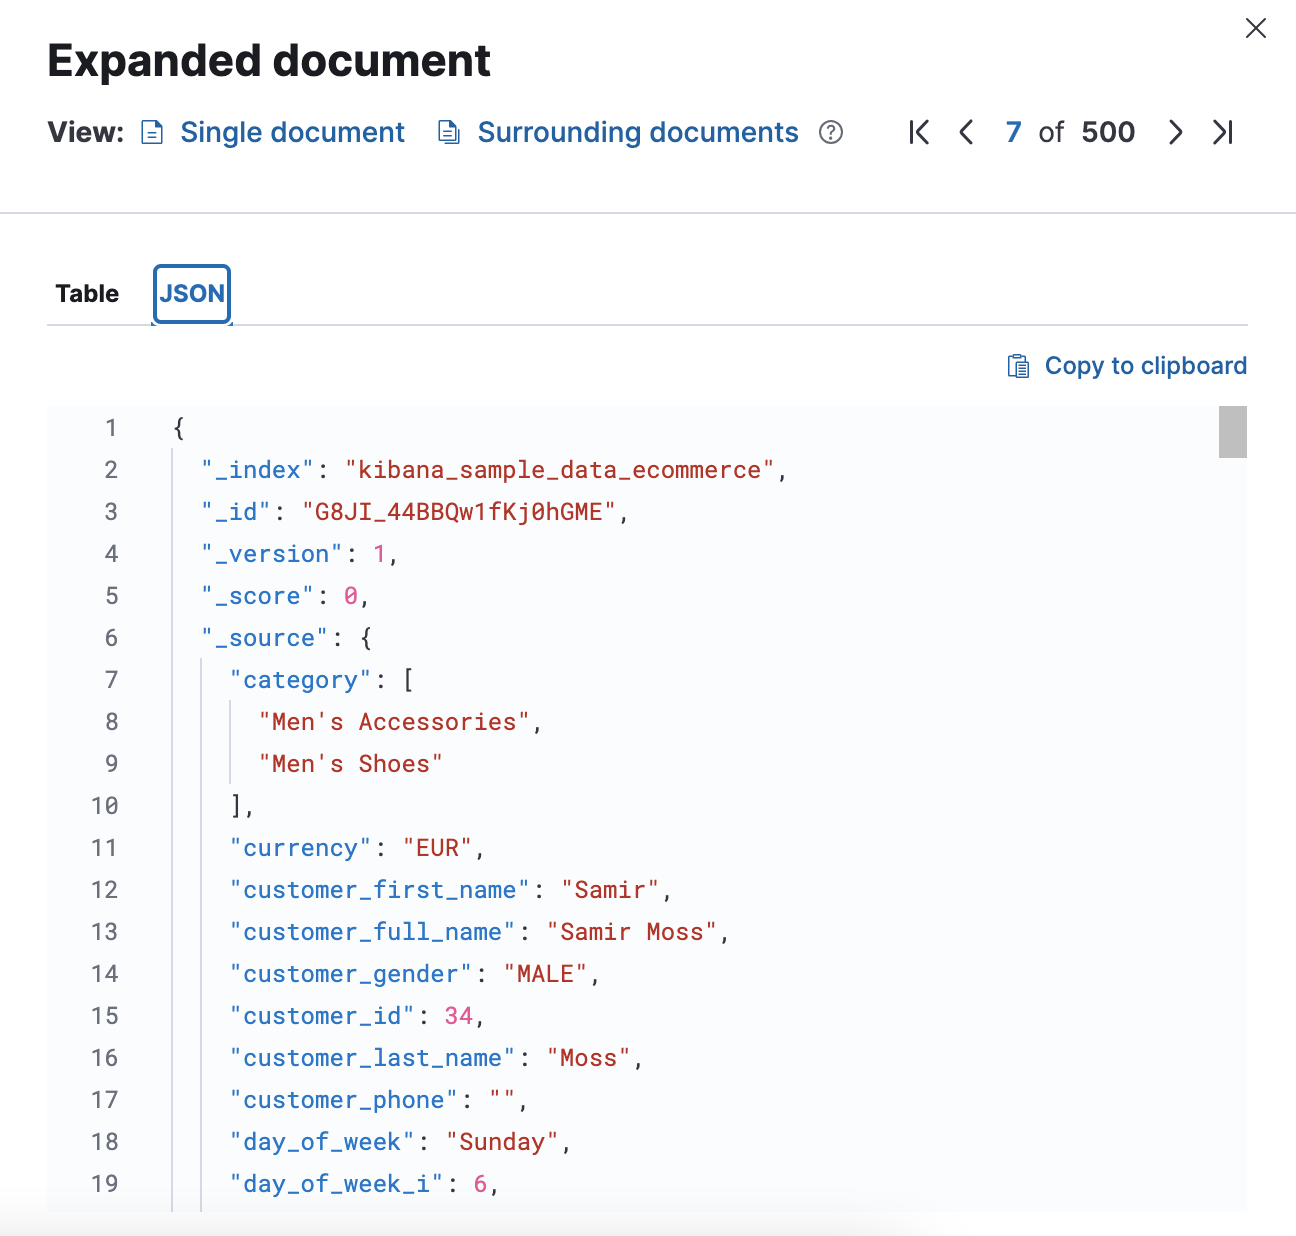Click the "day_of_week" key on line 18
The height and width of the screenshot is (1236, 1296).
[x=322, y=1142]
